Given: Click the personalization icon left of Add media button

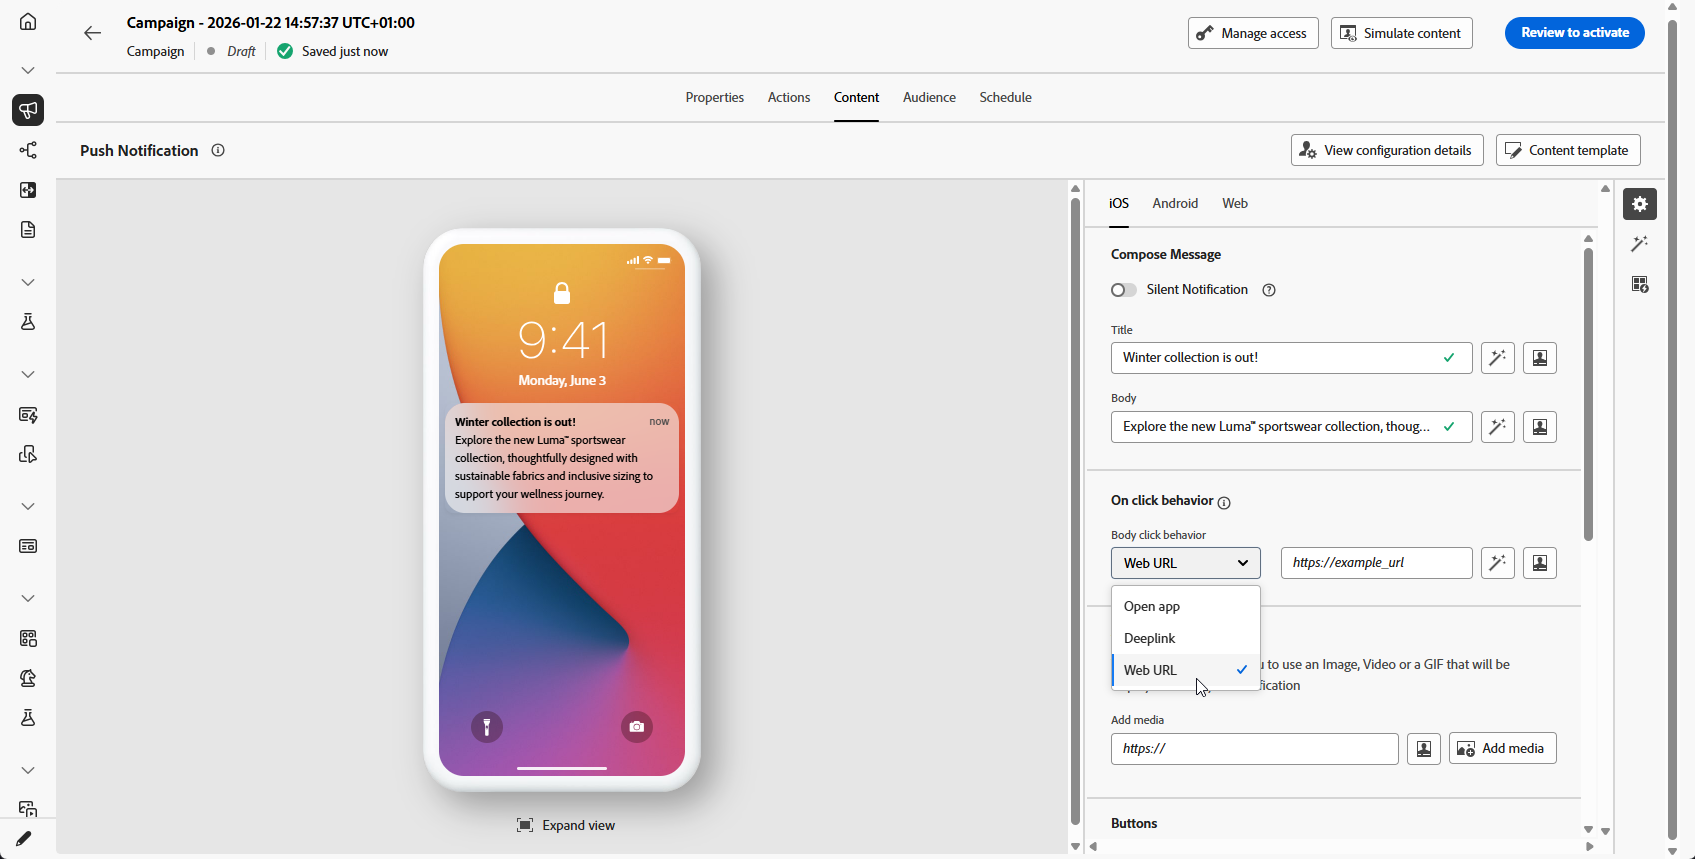Looking at the screenshot, I should (1424, 749).
